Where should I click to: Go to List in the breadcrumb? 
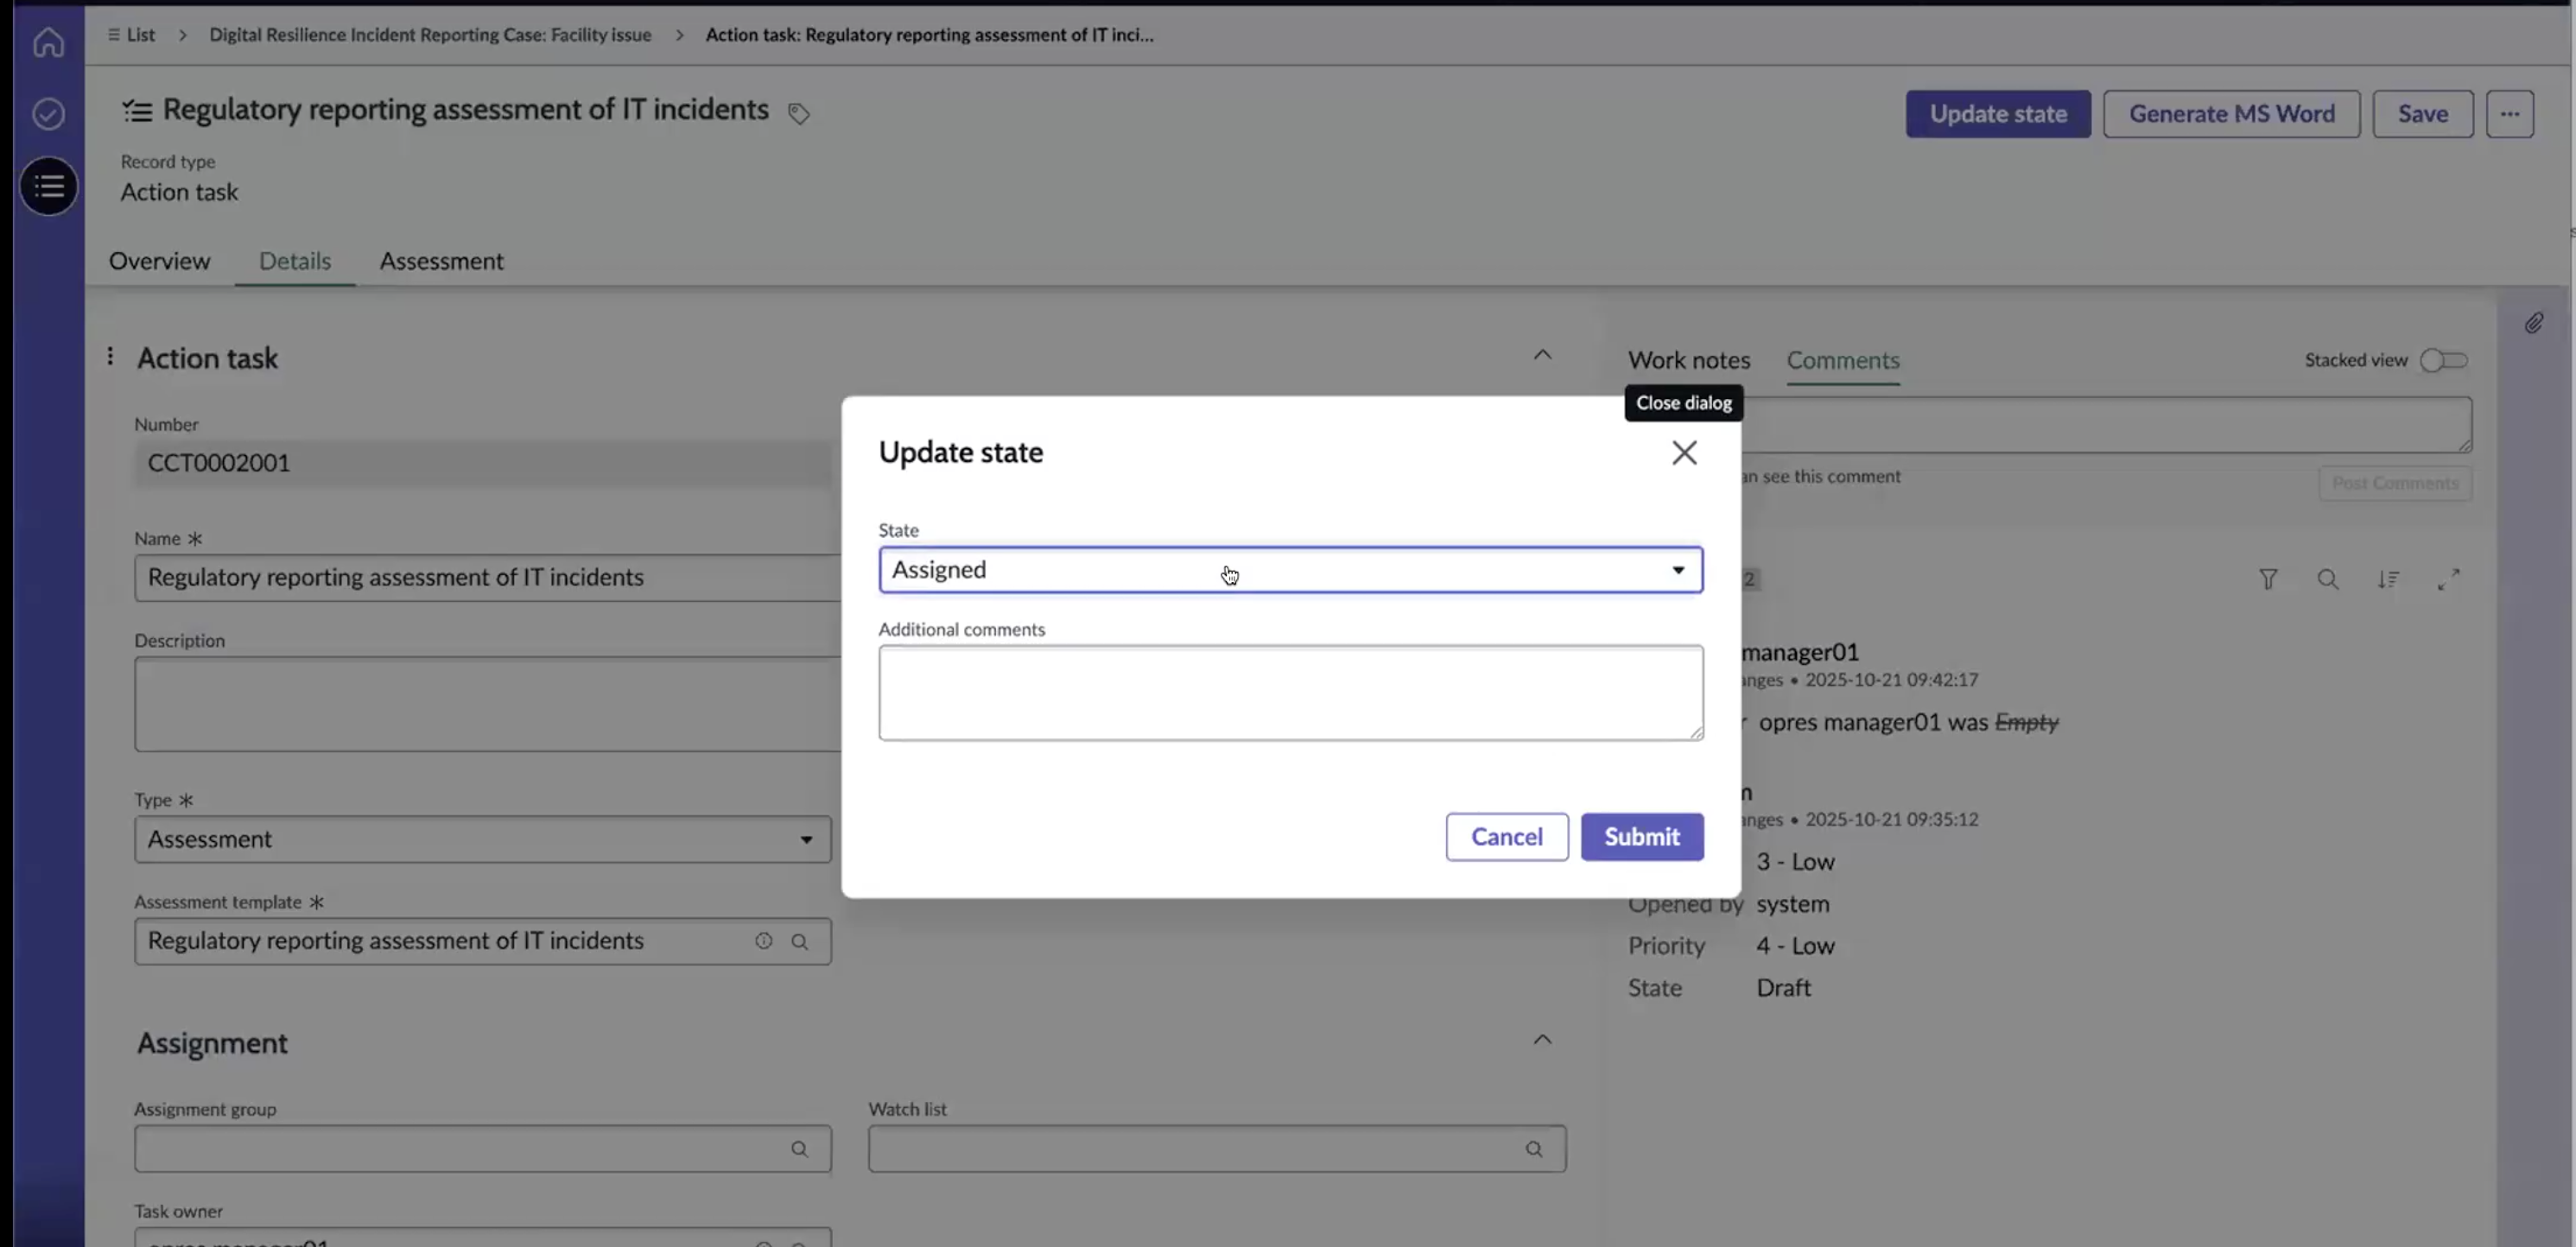(131, 34)
